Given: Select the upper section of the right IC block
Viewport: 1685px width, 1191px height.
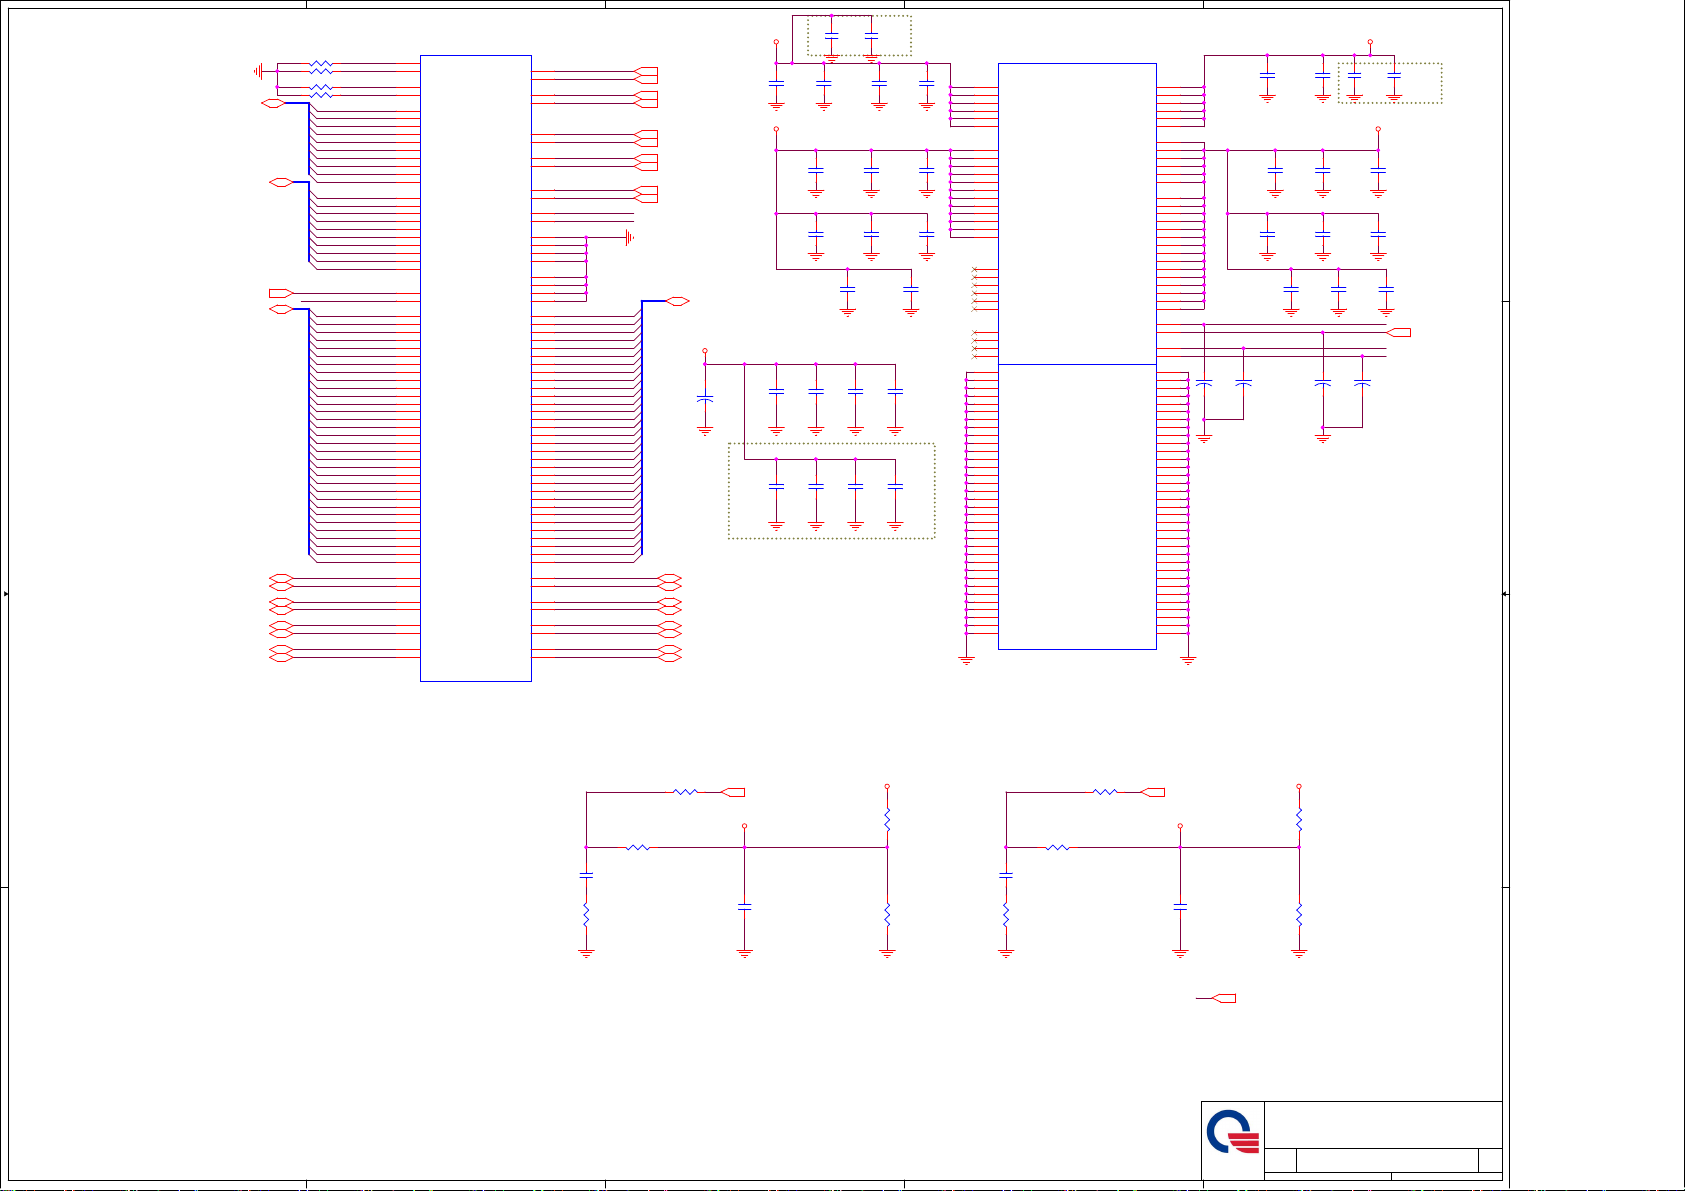Looking at the screenshot, I should pyautogui.click(x=1077, y=214).
